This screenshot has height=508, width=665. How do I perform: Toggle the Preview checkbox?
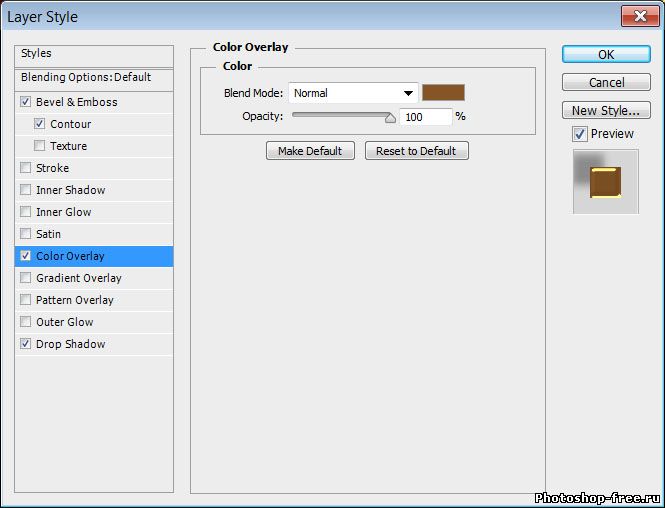580,134
